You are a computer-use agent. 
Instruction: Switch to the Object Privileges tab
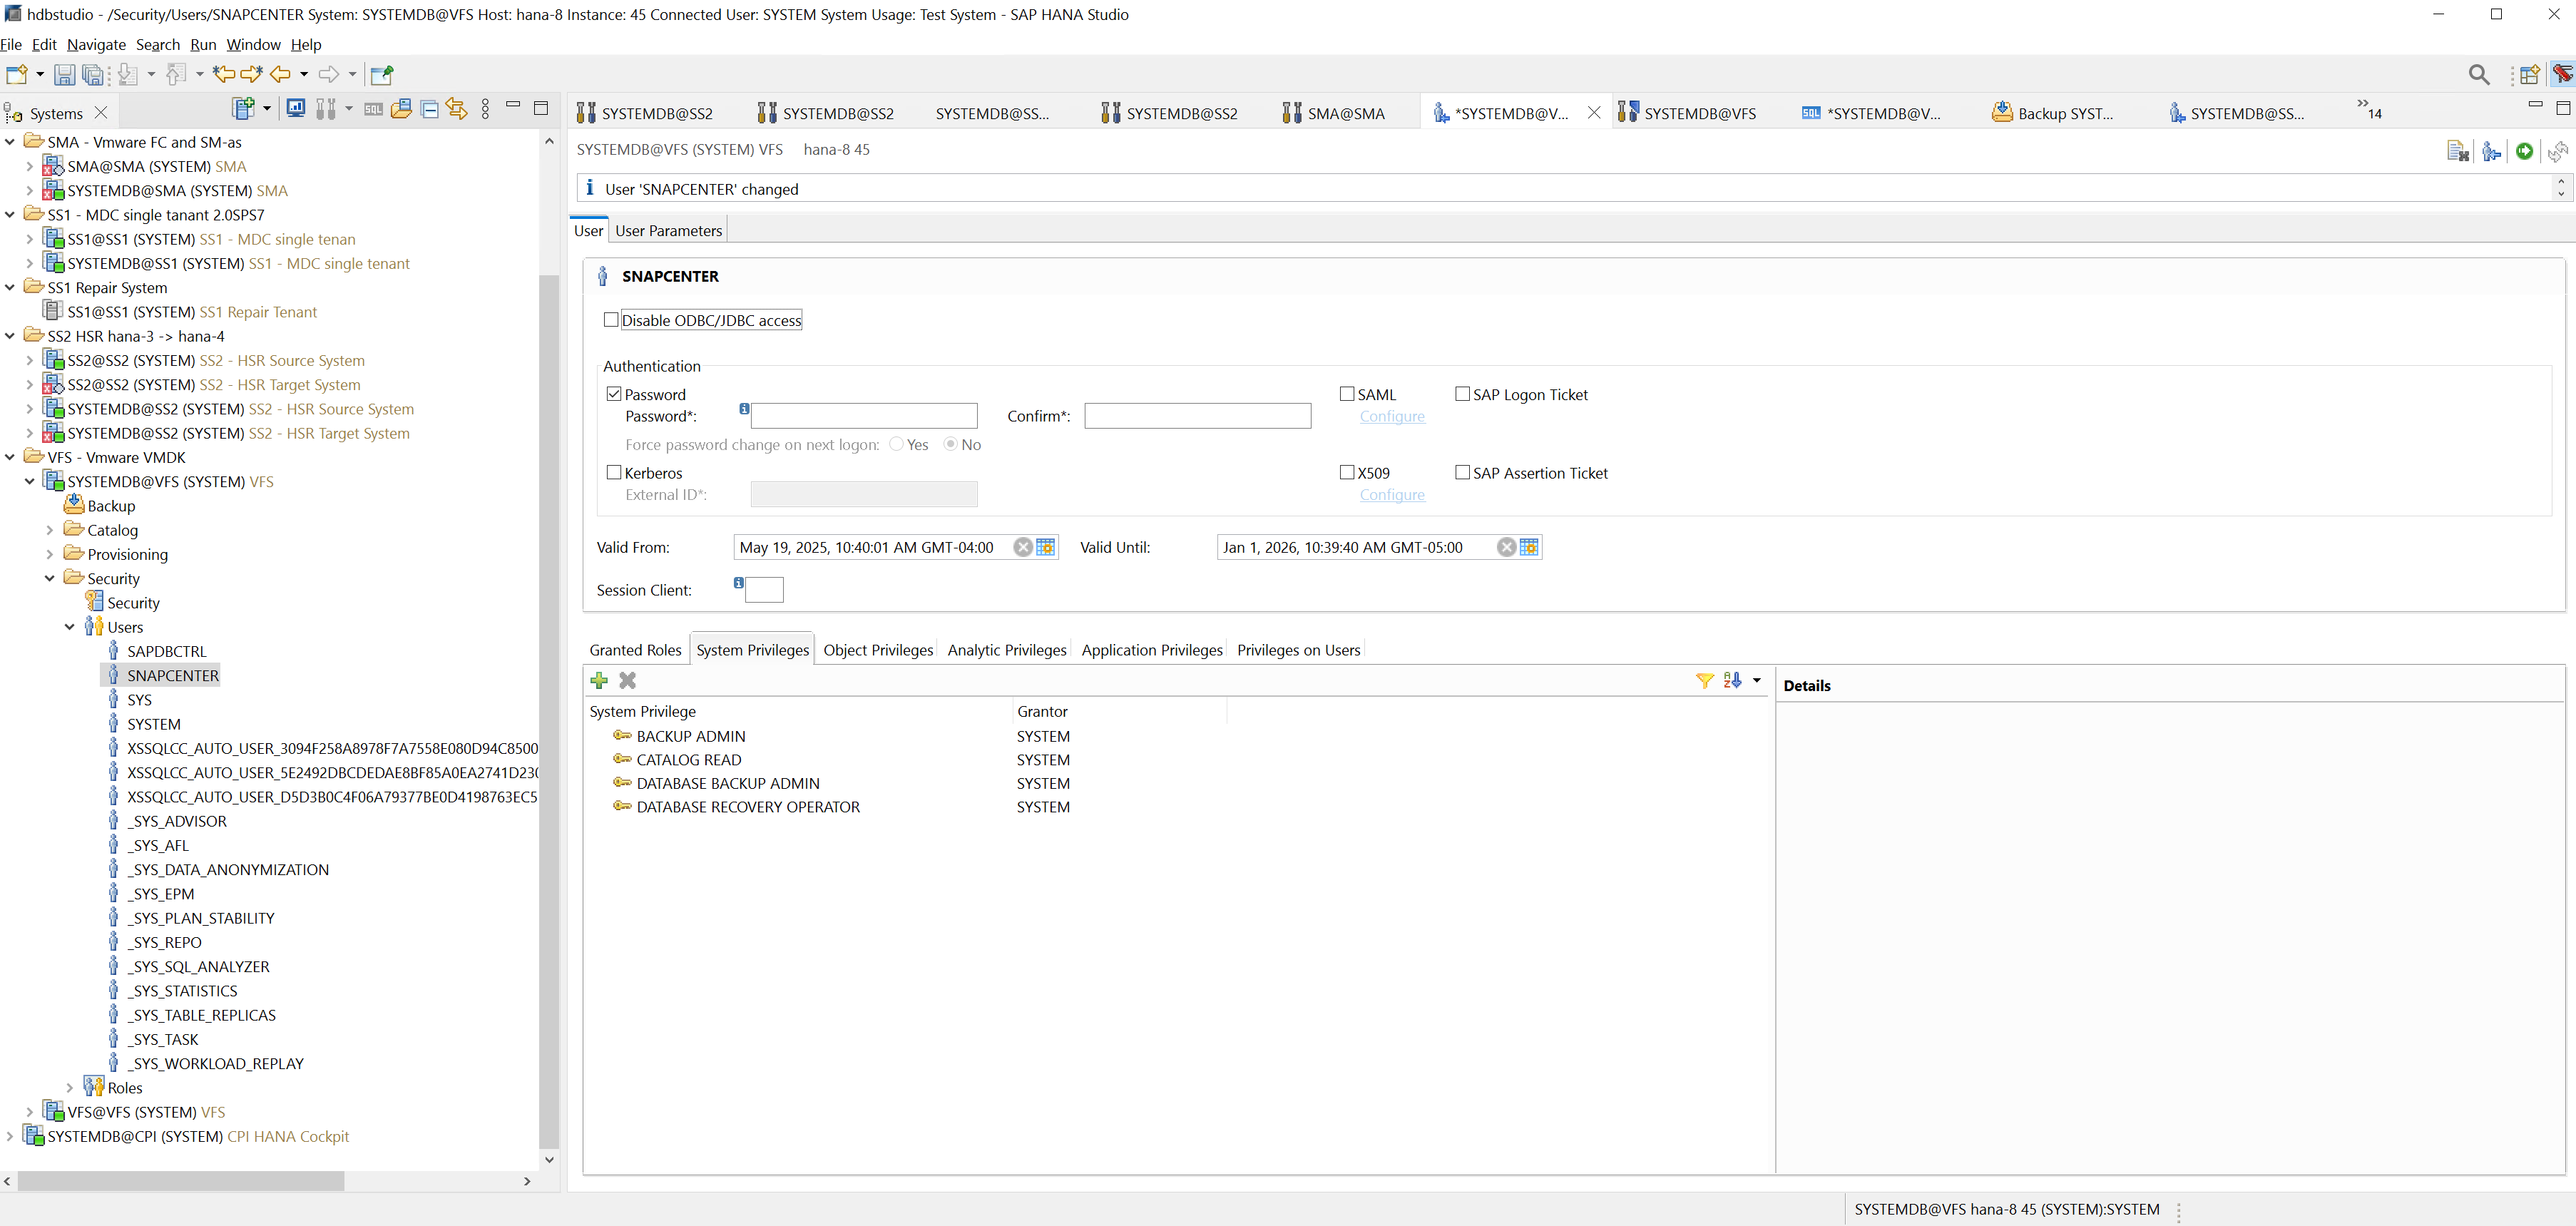877,650
